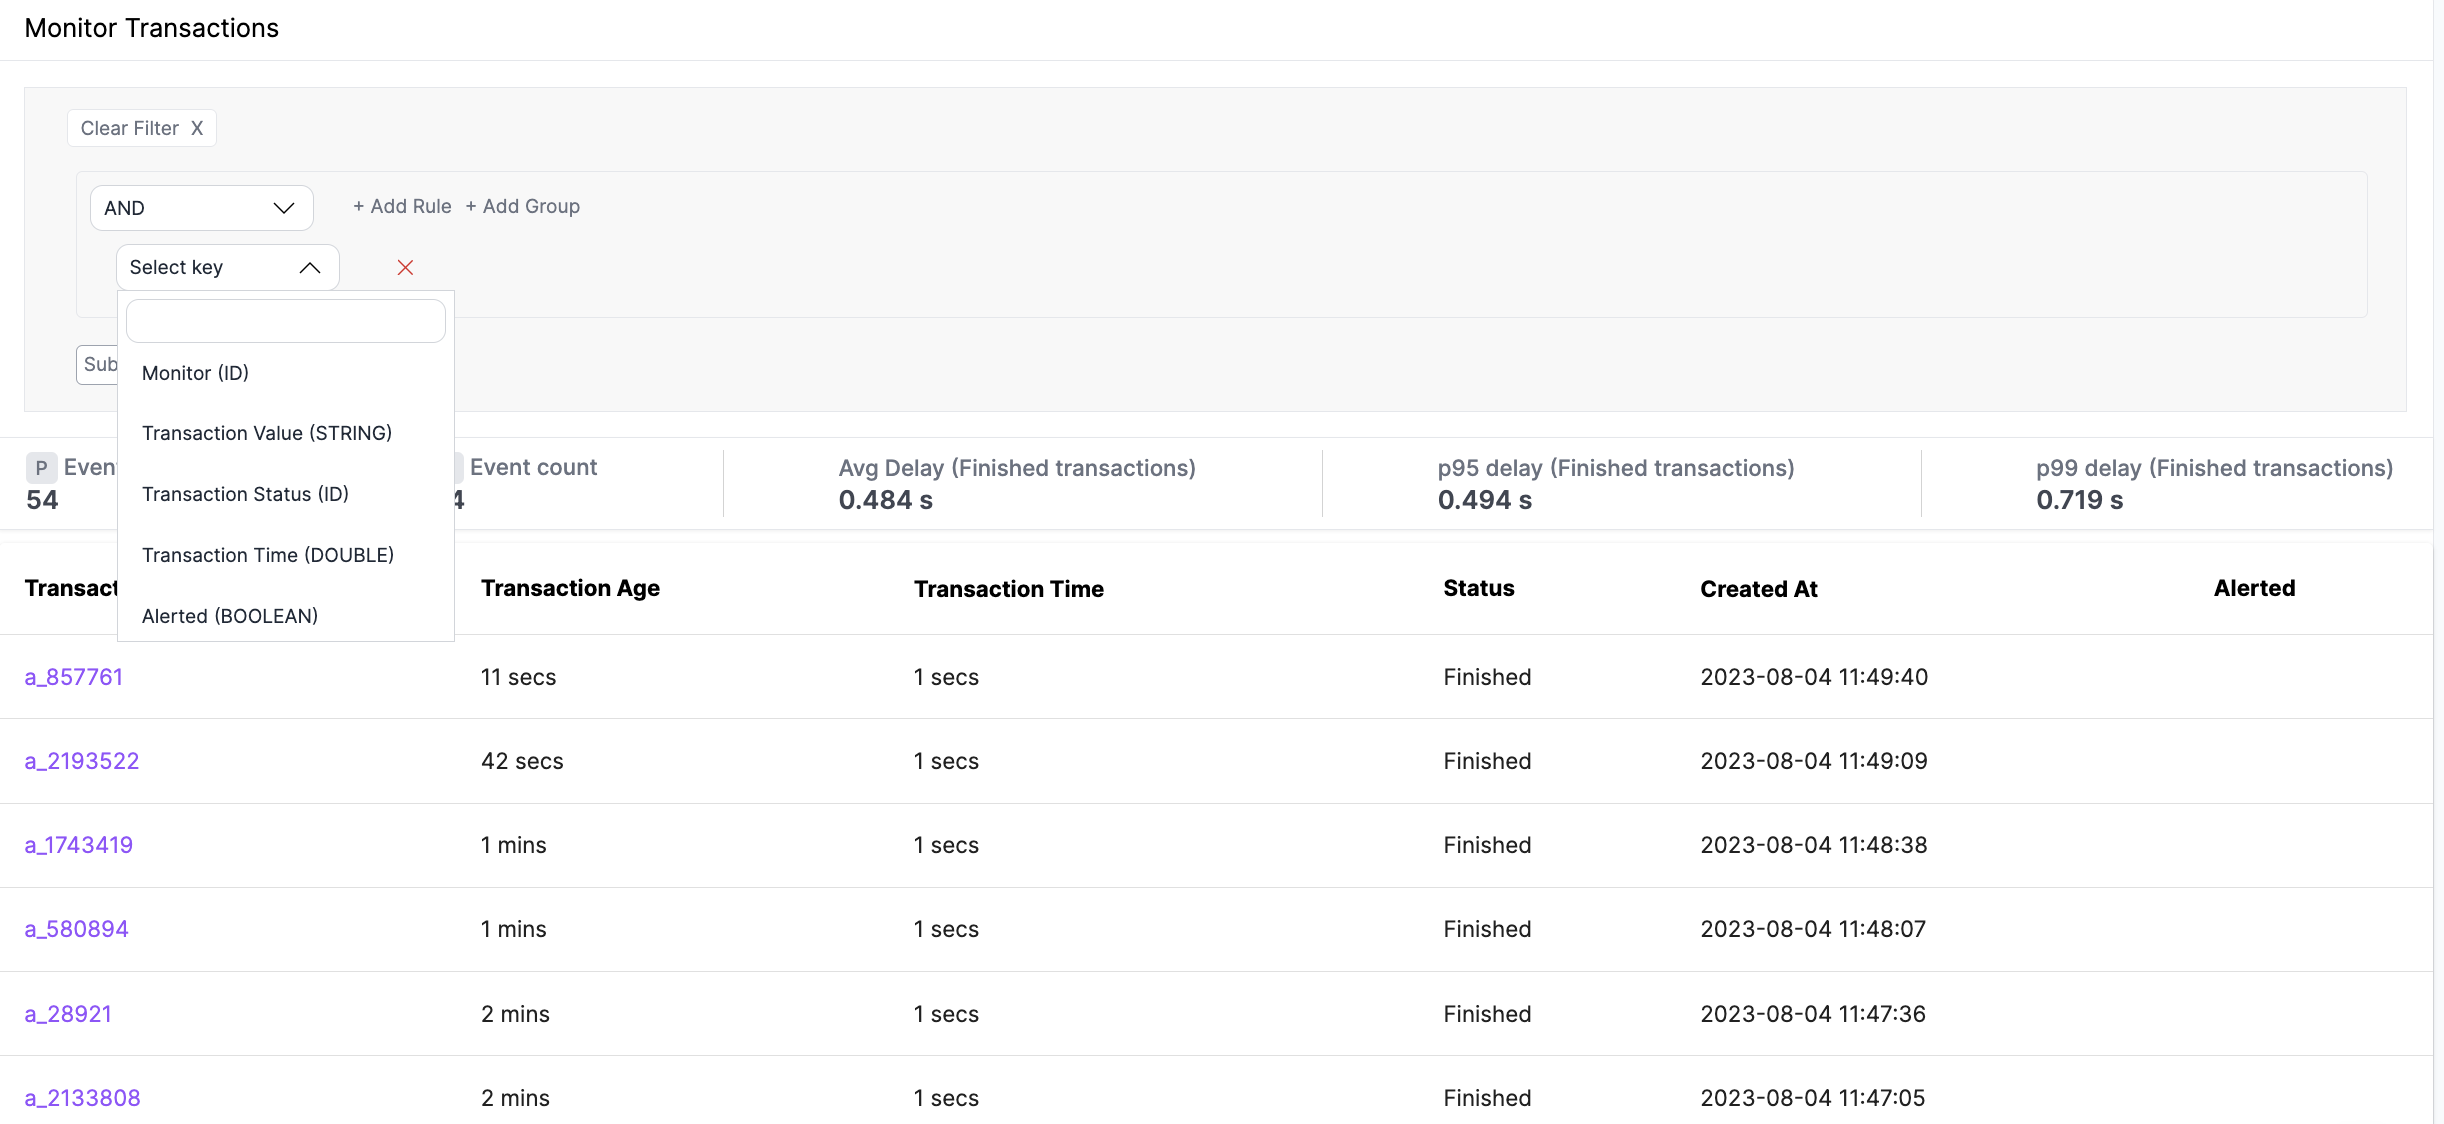Viewport: 2444px width, 1124px height.
Task: Select Transaction Status (ID) as the key
Action: (245, 494)
